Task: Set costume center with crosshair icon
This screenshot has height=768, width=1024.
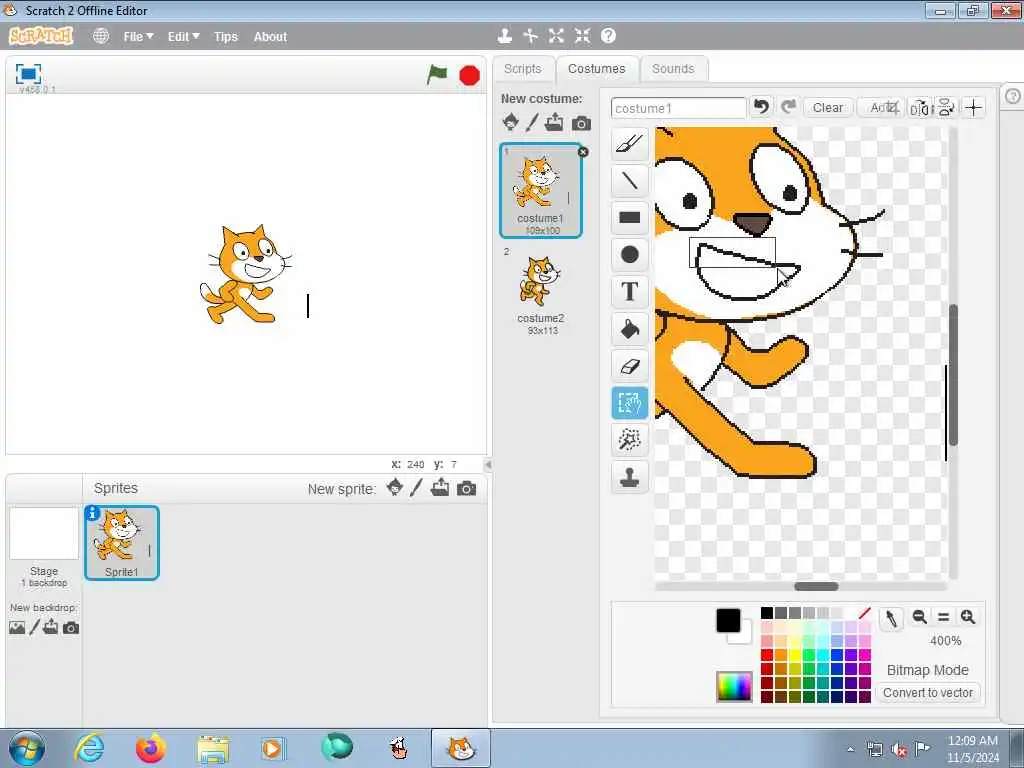Action: [974, 108]
